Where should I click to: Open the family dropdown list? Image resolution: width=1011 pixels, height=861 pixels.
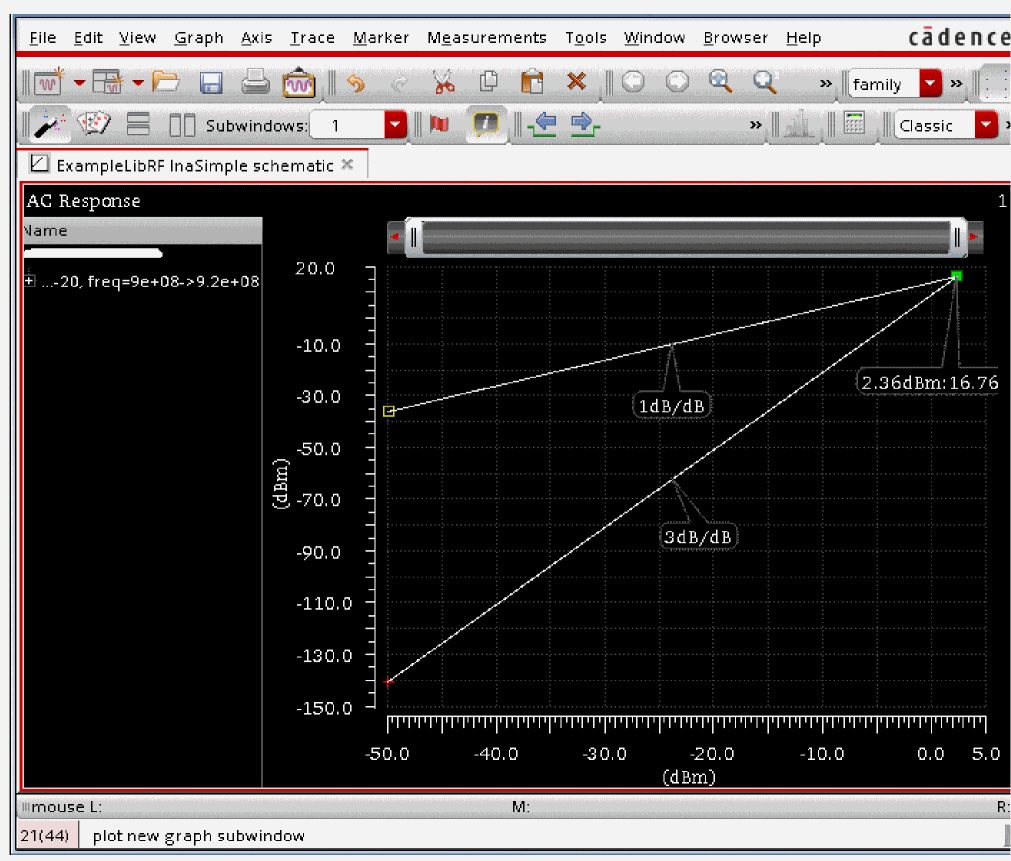tap(931, 84)
